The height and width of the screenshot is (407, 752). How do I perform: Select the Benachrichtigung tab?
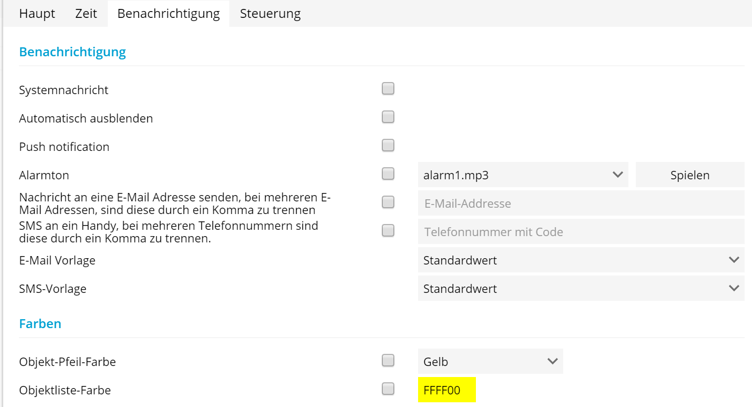click(167, 14)
